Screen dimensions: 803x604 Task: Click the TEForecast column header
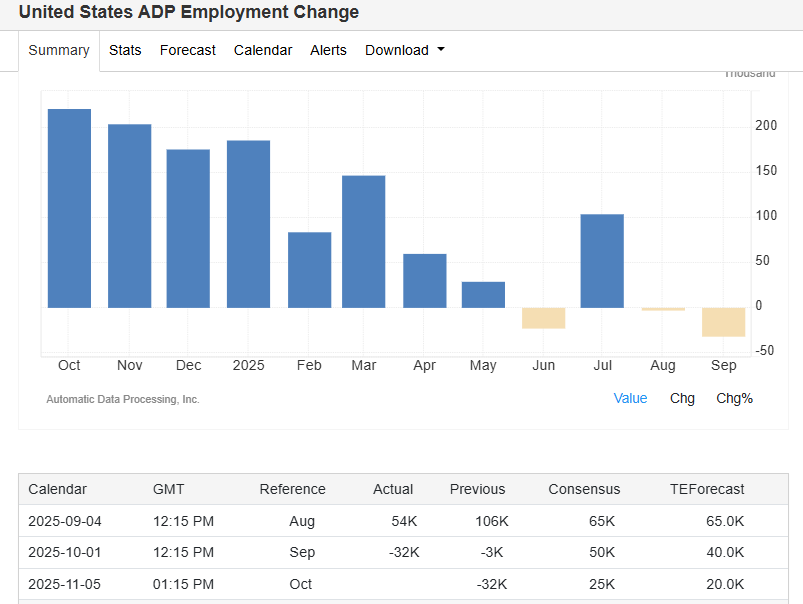[707, 489]
